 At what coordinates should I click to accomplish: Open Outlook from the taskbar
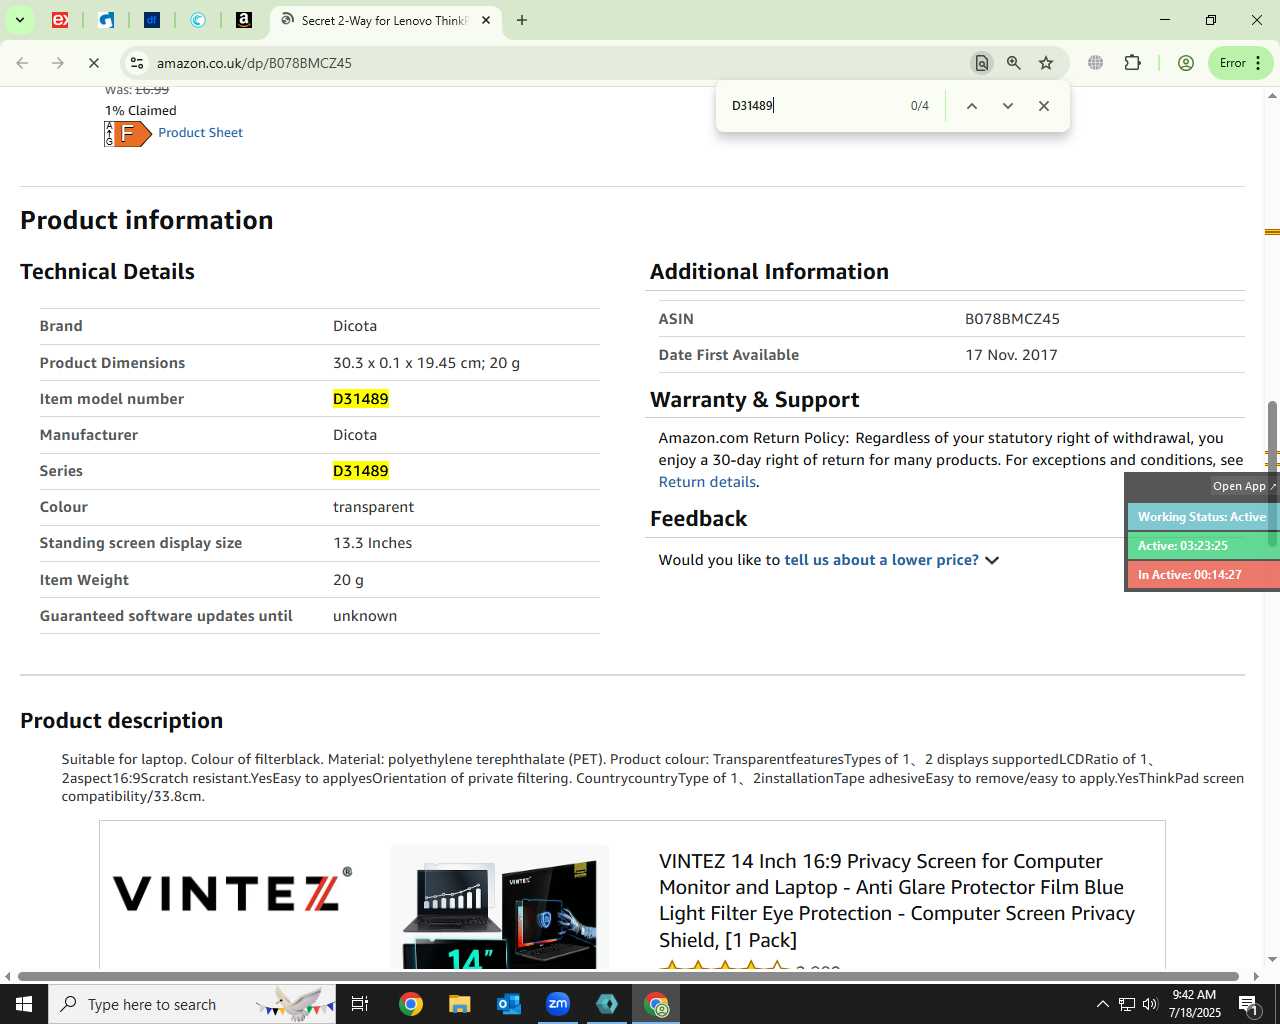tap(508, 1004)
